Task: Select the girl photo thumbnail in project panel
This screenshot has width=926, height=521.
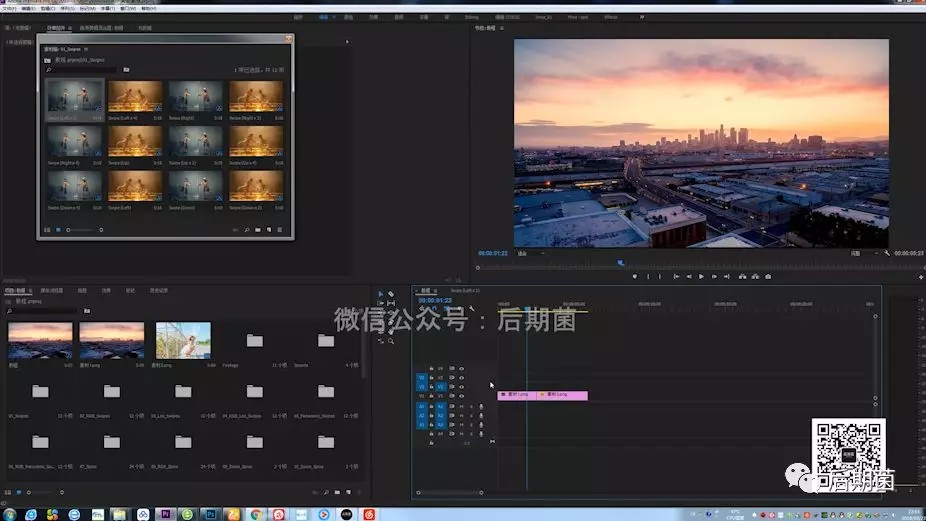Action: [183, 340]
